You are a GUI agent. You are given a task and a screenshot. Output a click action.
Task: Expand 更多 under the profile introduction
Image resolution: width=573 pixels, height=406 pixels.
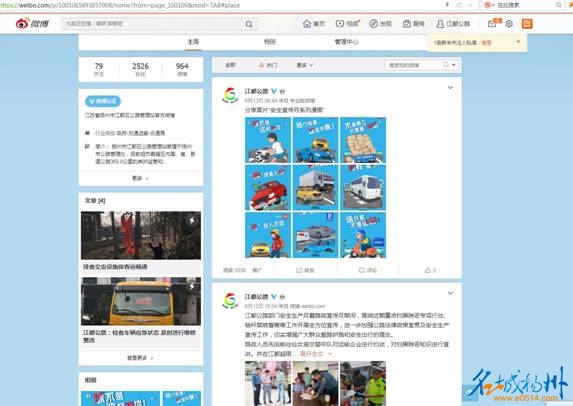click(x=140, y=178)
